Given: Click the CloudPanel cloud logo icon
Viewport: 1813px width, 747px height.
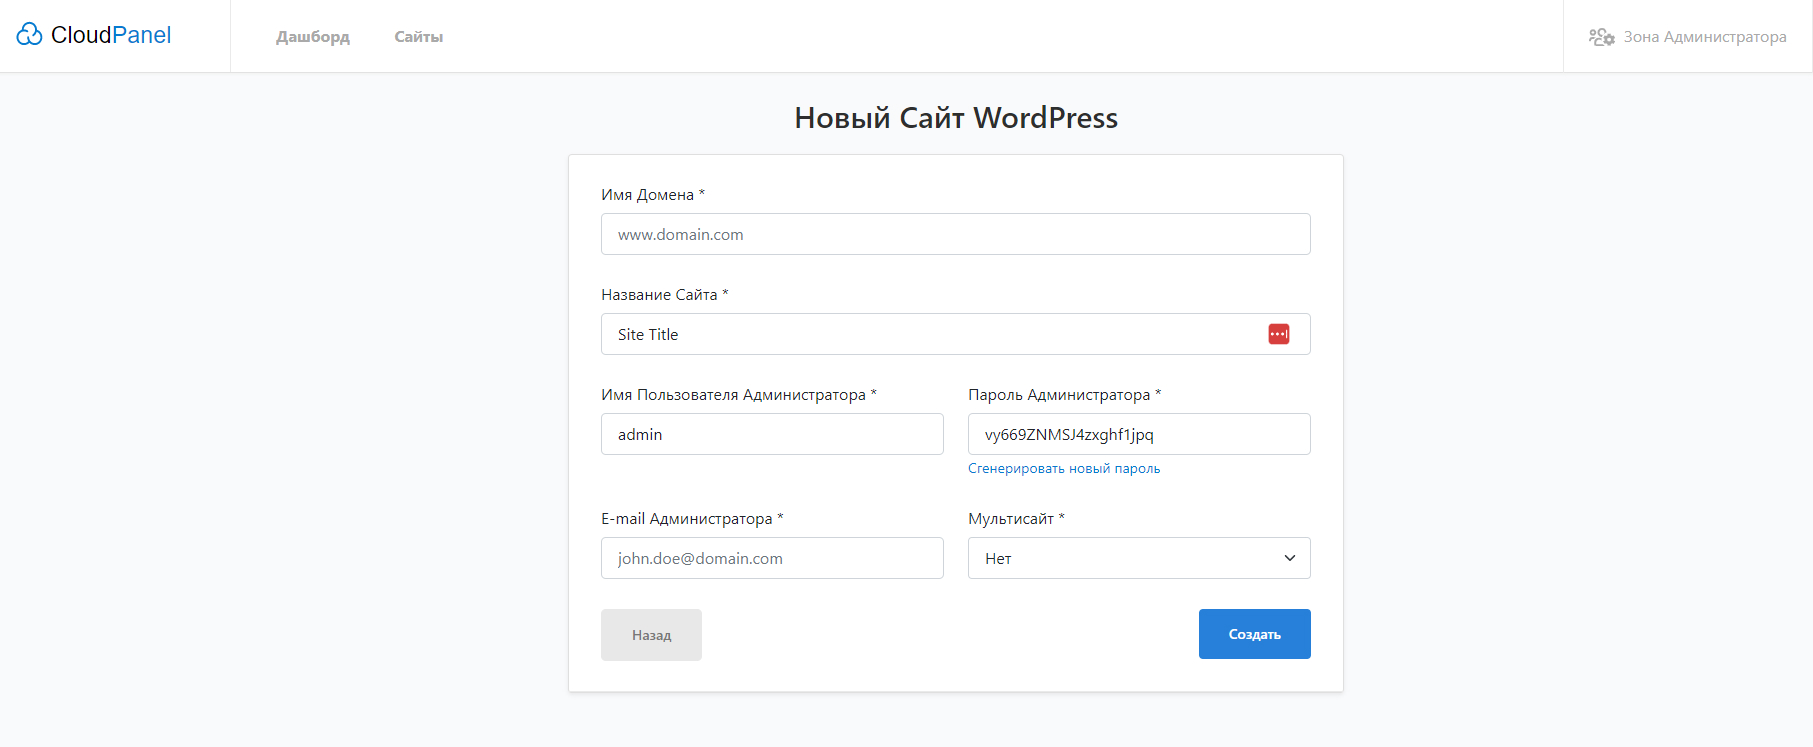Looking at the screenshot, I should click(29, 35).
